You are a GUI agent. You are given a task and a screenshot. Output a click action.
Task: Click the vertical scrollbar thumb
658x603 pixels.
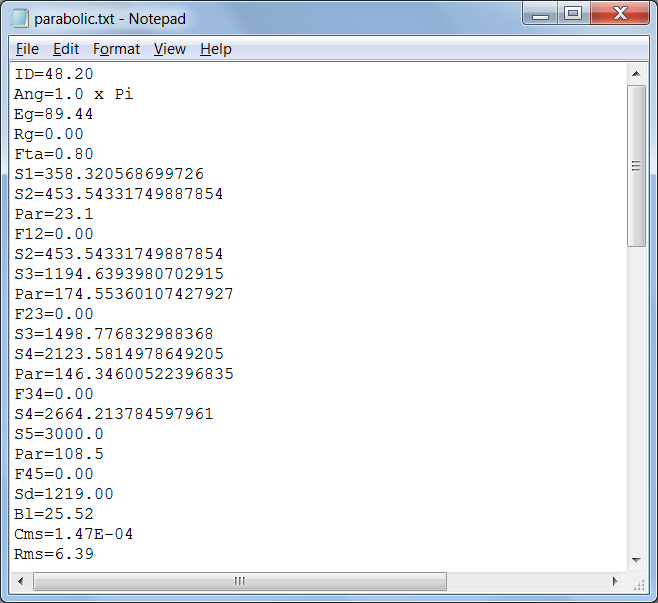[636, 166]
